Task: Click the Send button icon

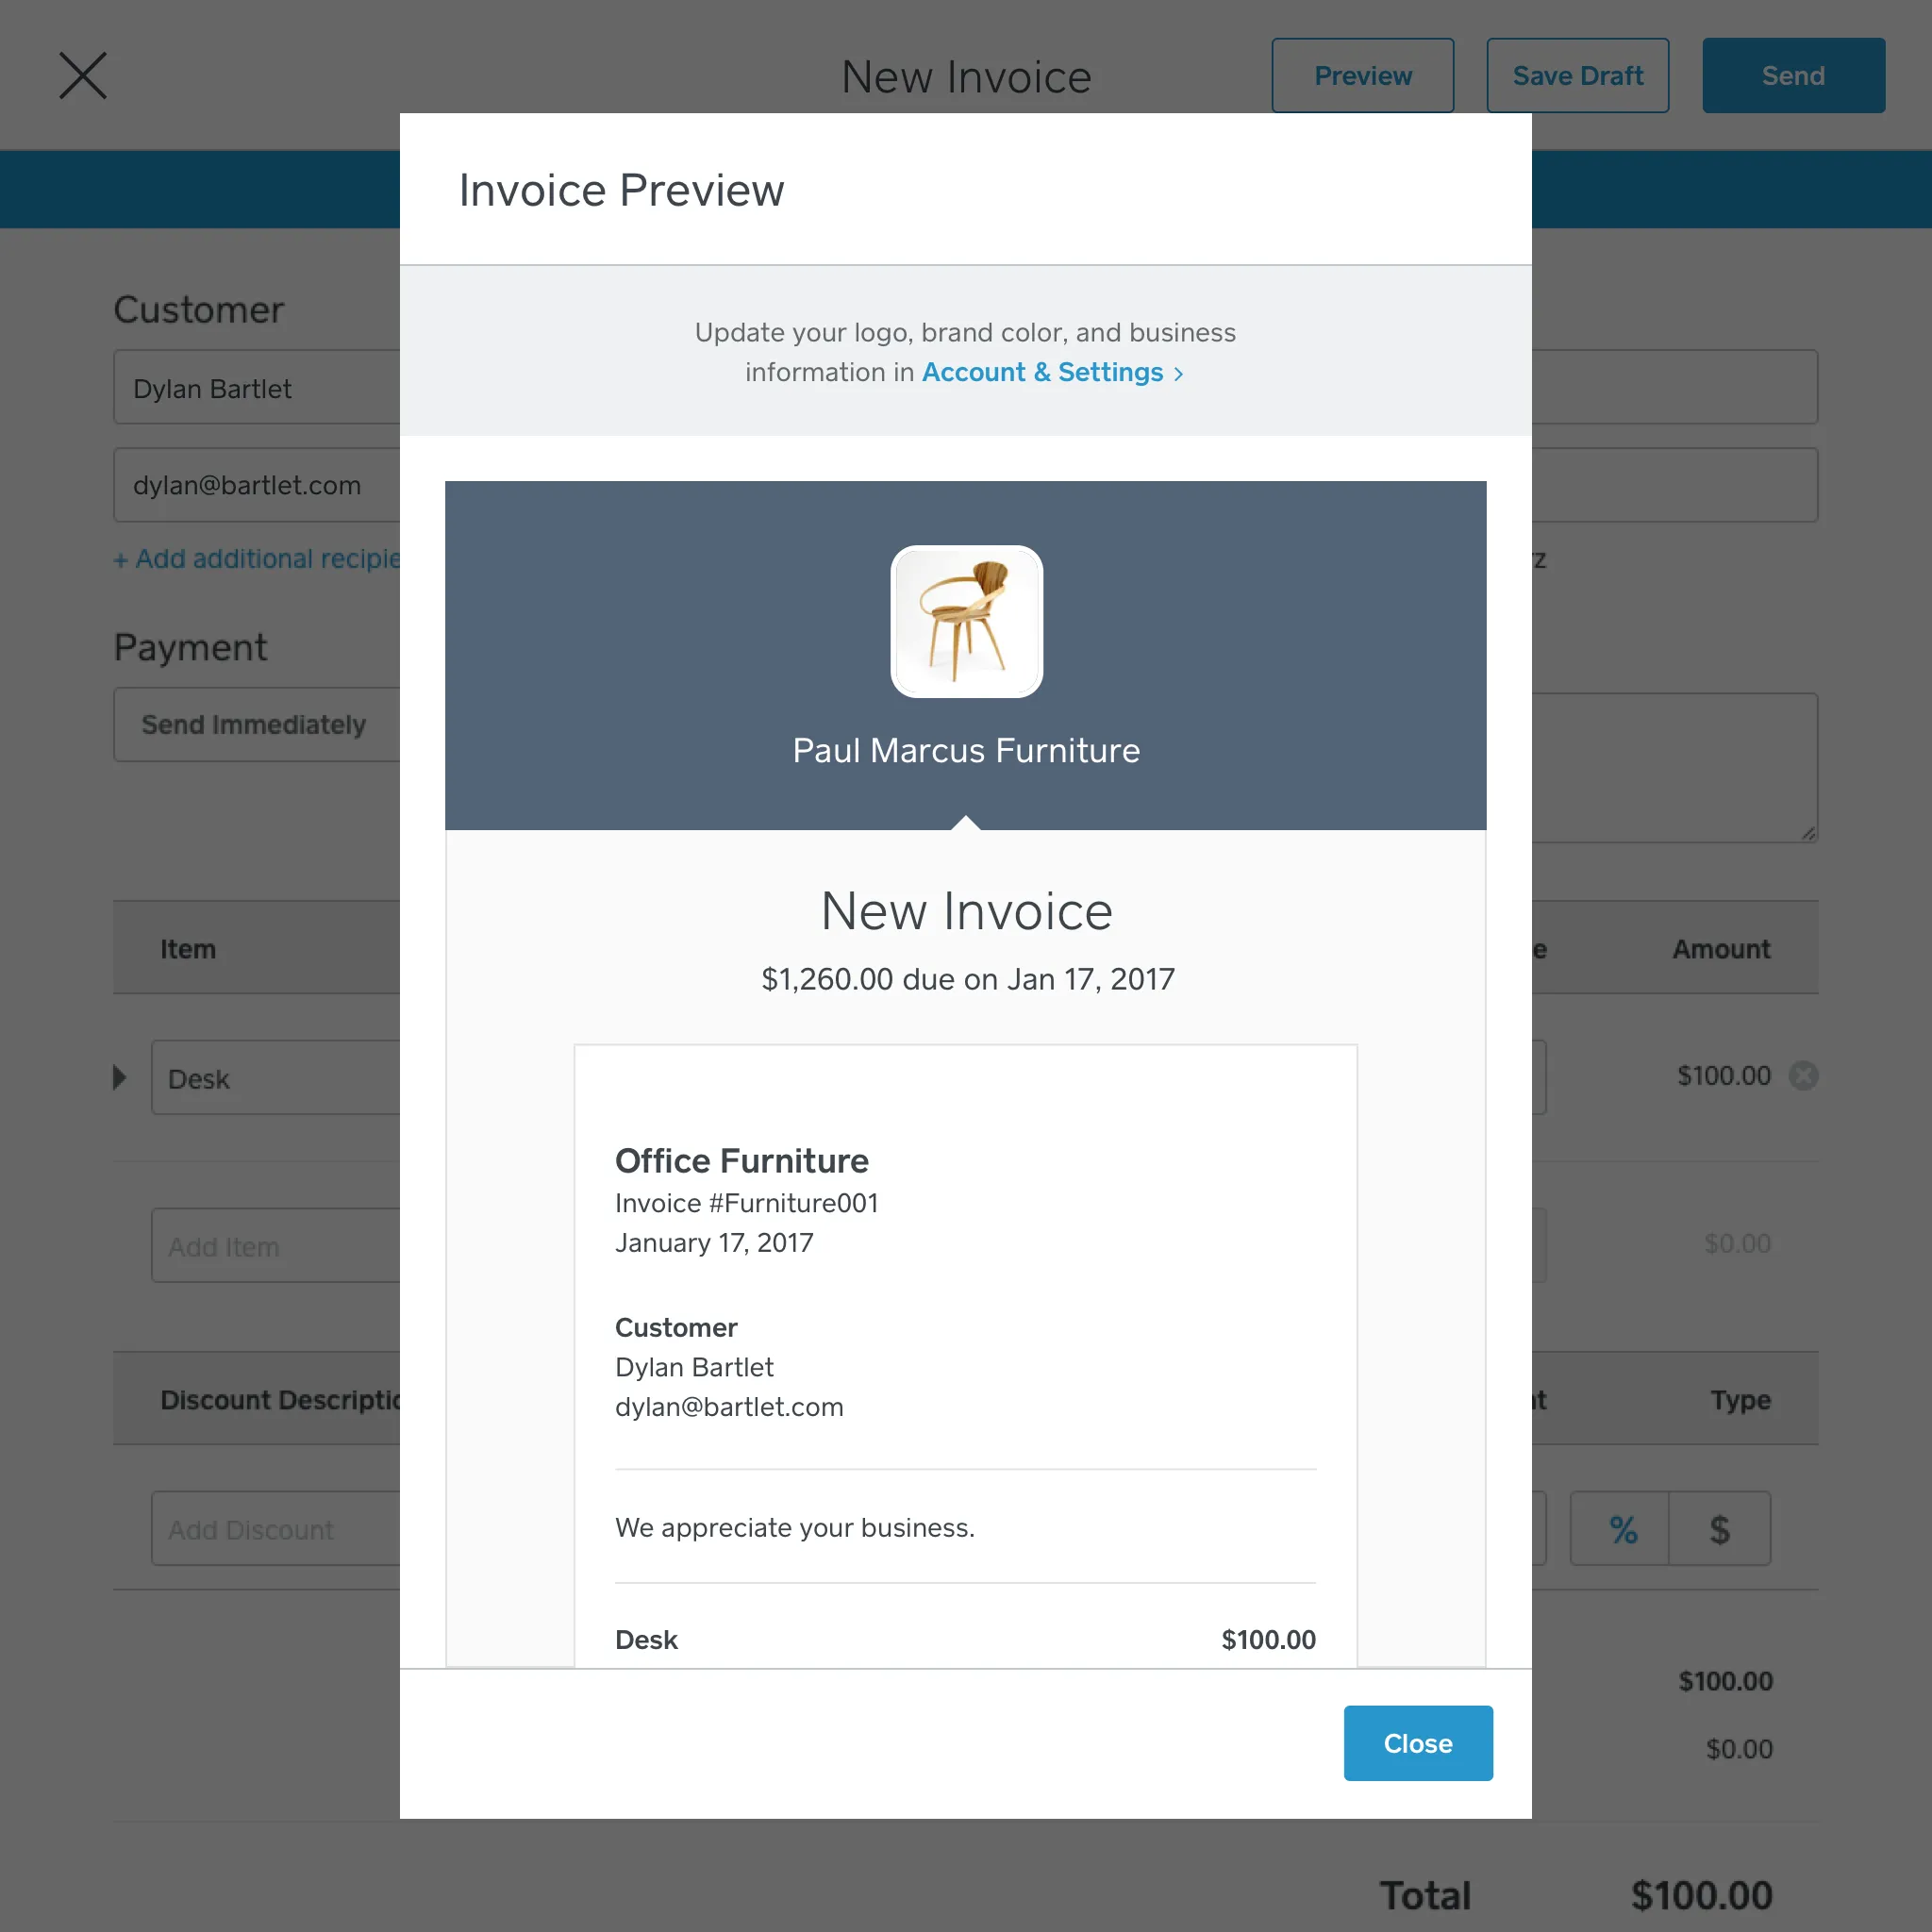Action: pyautogui.click(x=1792, y=75)
